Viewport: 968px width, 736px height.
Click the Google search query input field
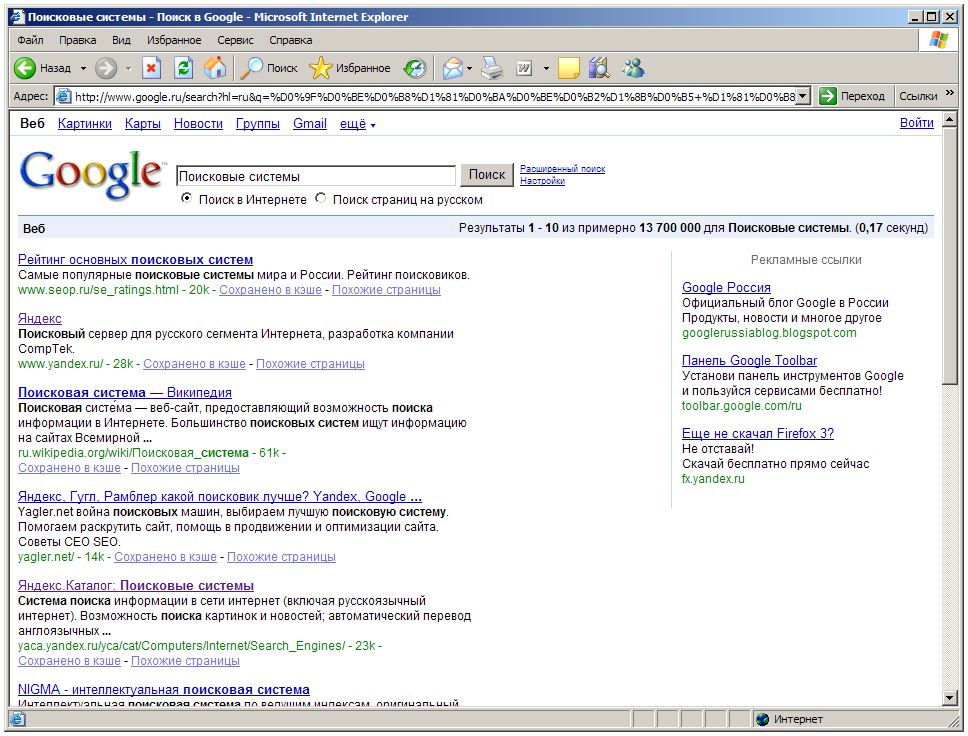(316, 176)
